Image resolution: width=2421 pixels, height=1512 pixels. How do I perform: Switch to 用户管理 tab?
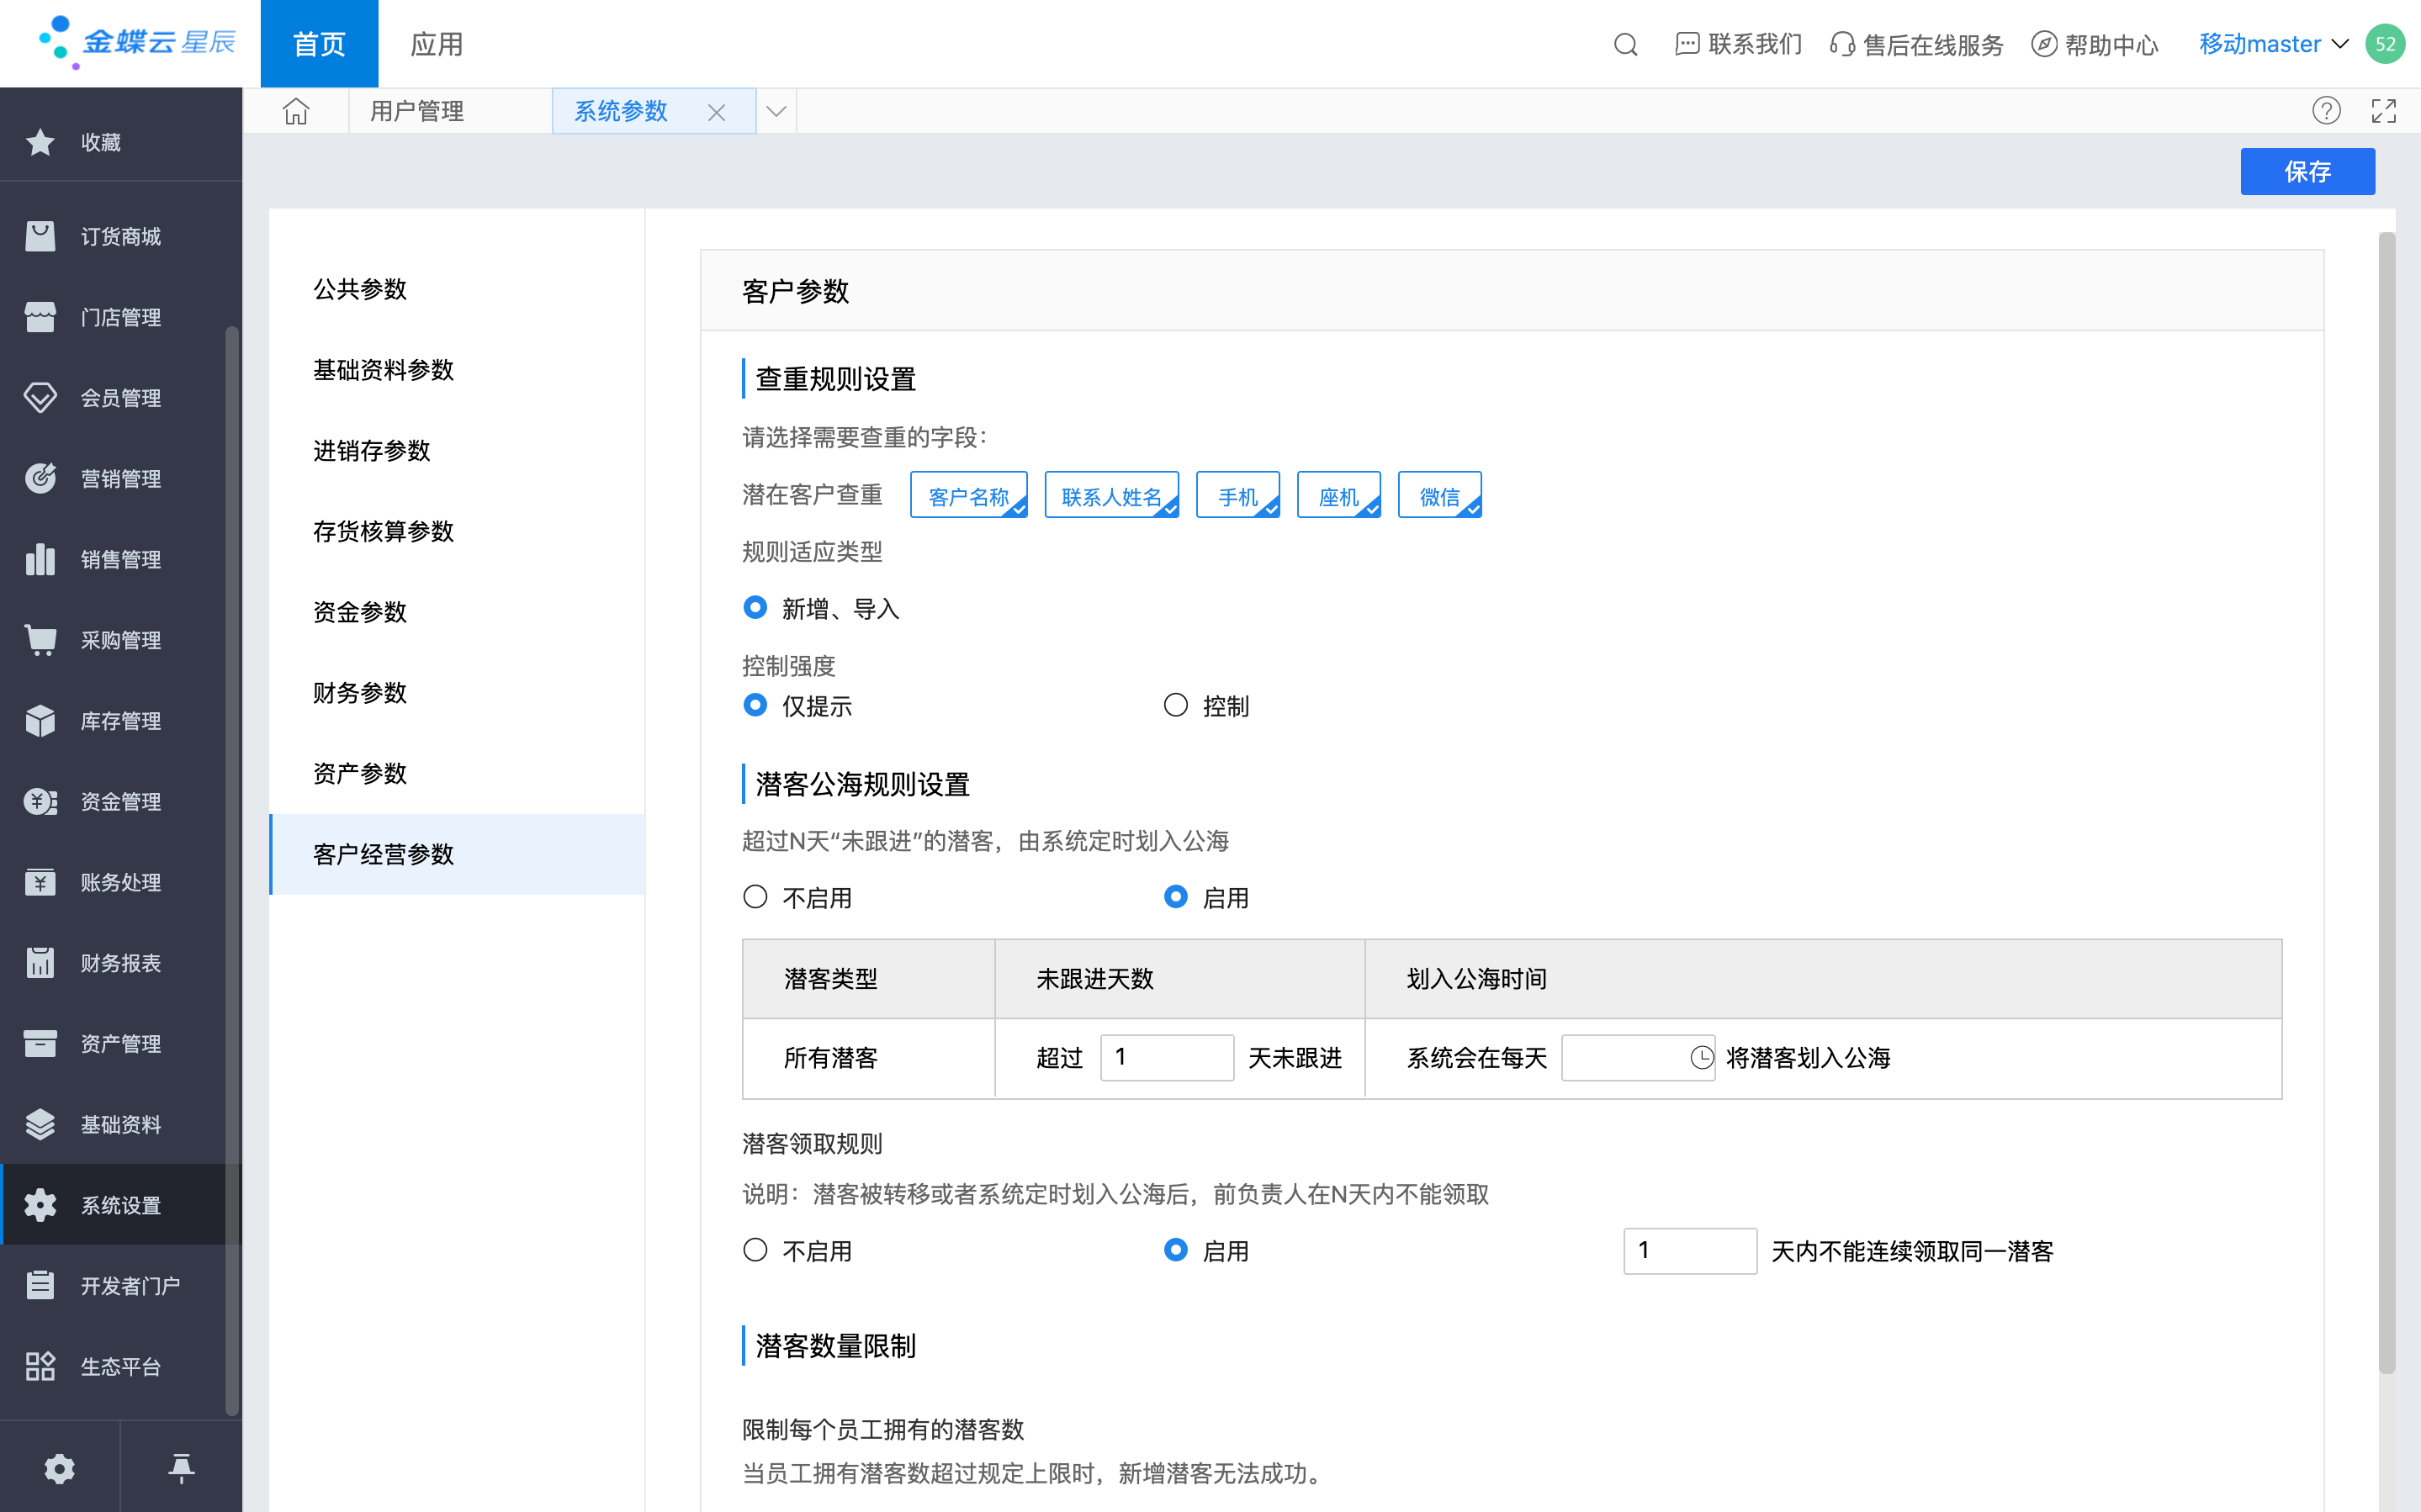tap(417, 111)
